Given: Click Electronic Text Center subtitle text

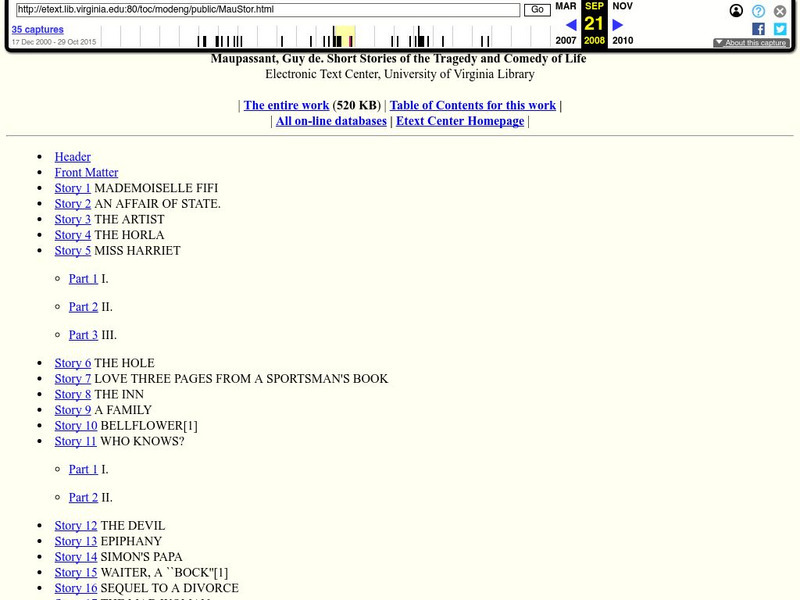Looking at the screenshot, I should [399, 74].
